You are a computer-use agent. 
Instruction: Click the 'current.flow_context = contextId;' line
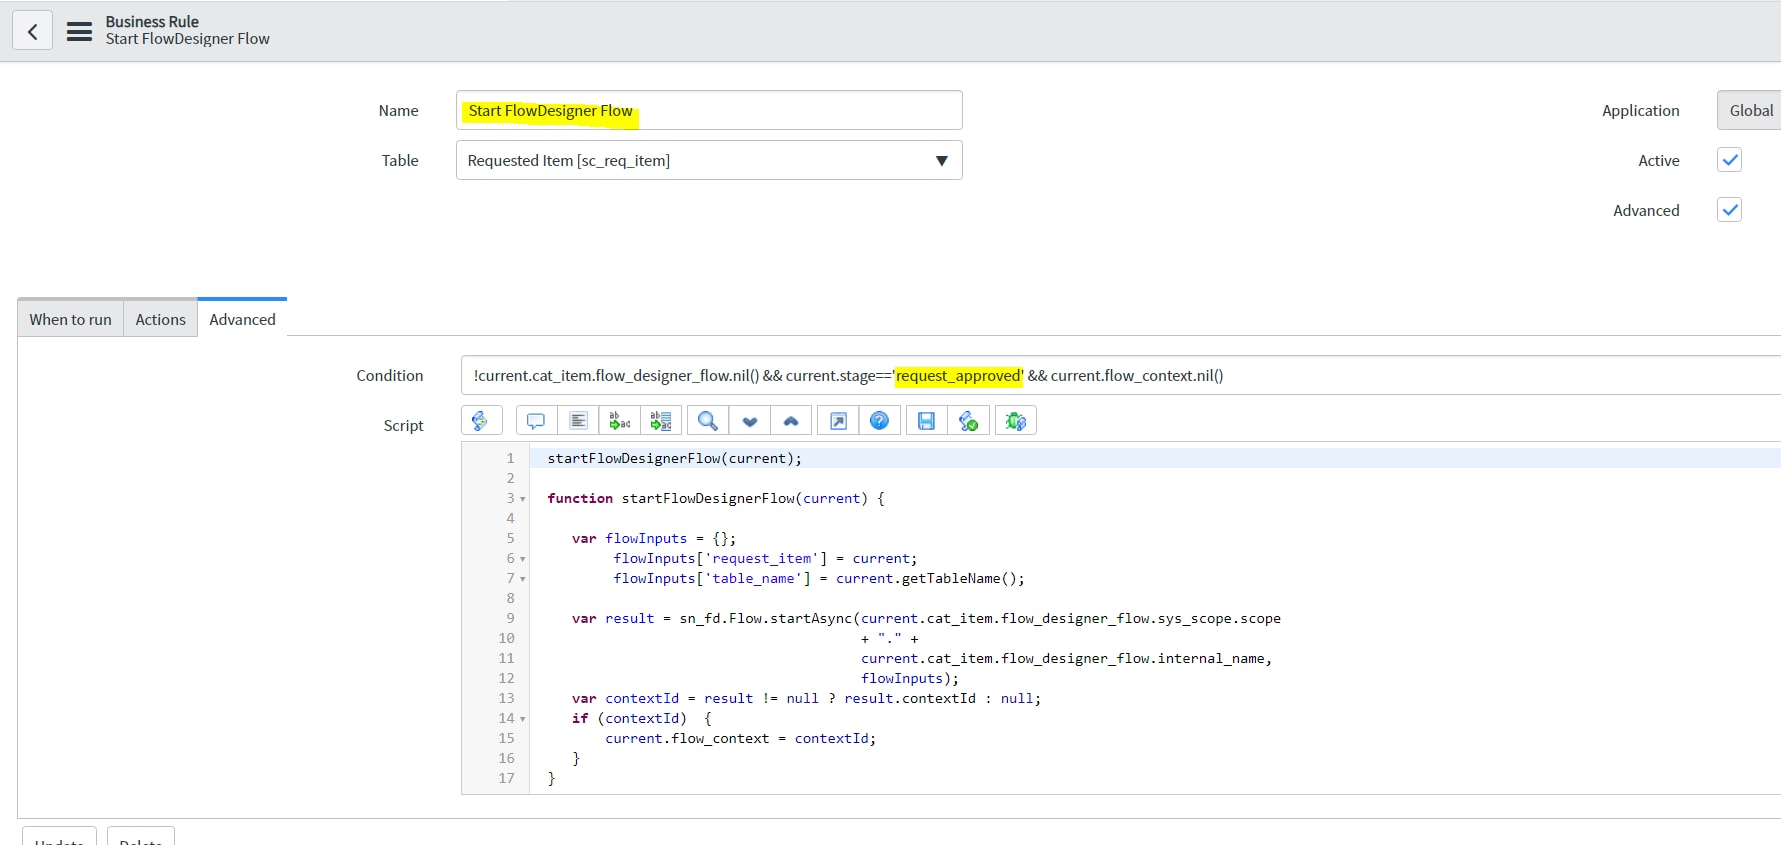(x=740, y=738)
